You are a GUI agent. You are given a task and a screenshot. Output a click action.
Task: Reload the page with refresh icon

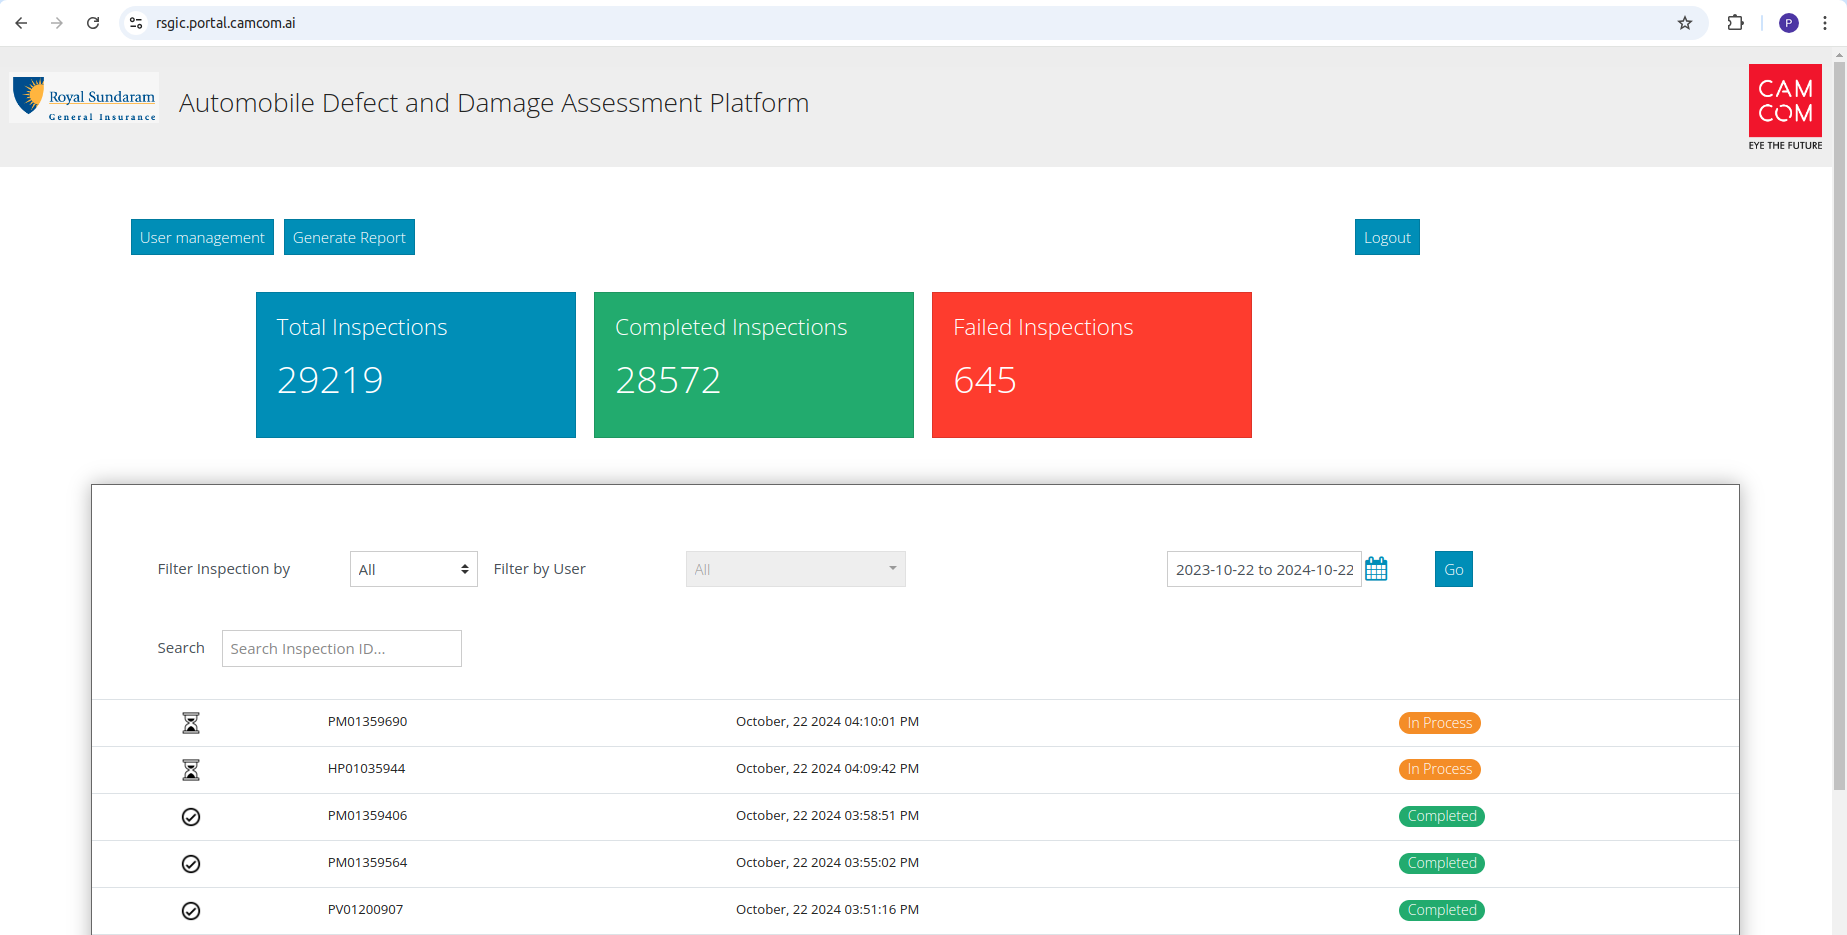click(x=93, y=23)
